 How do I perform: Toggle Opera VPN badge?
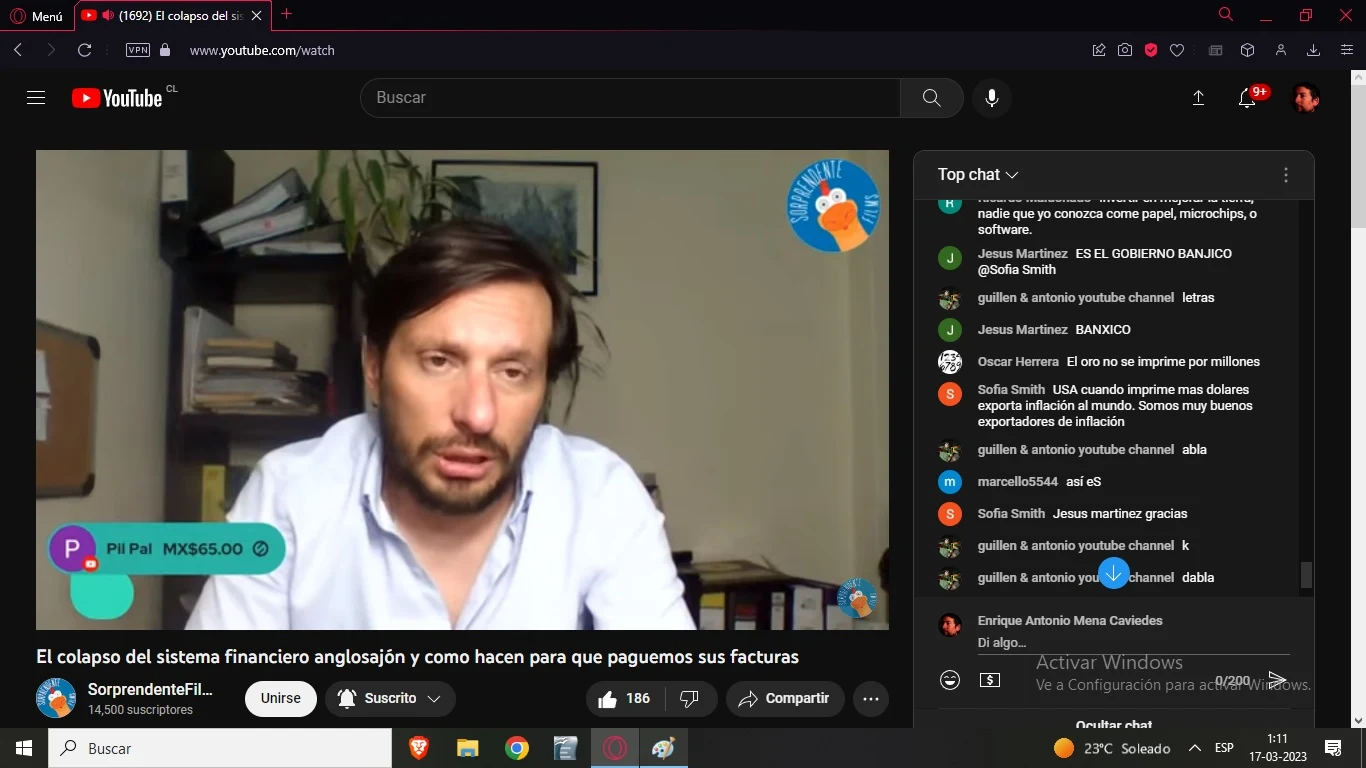[138, 50]
